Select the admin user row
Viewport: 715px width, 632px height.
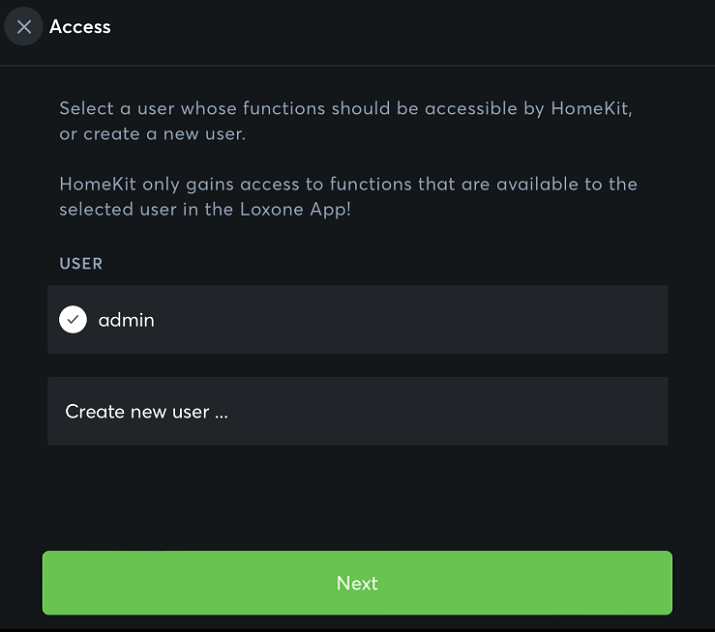[357, 320]
